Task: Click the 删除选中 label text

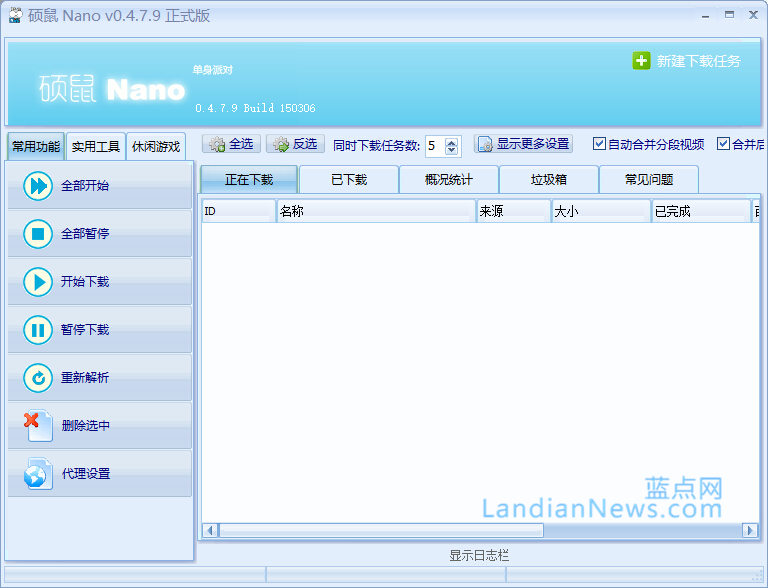Action: [86, 426]
